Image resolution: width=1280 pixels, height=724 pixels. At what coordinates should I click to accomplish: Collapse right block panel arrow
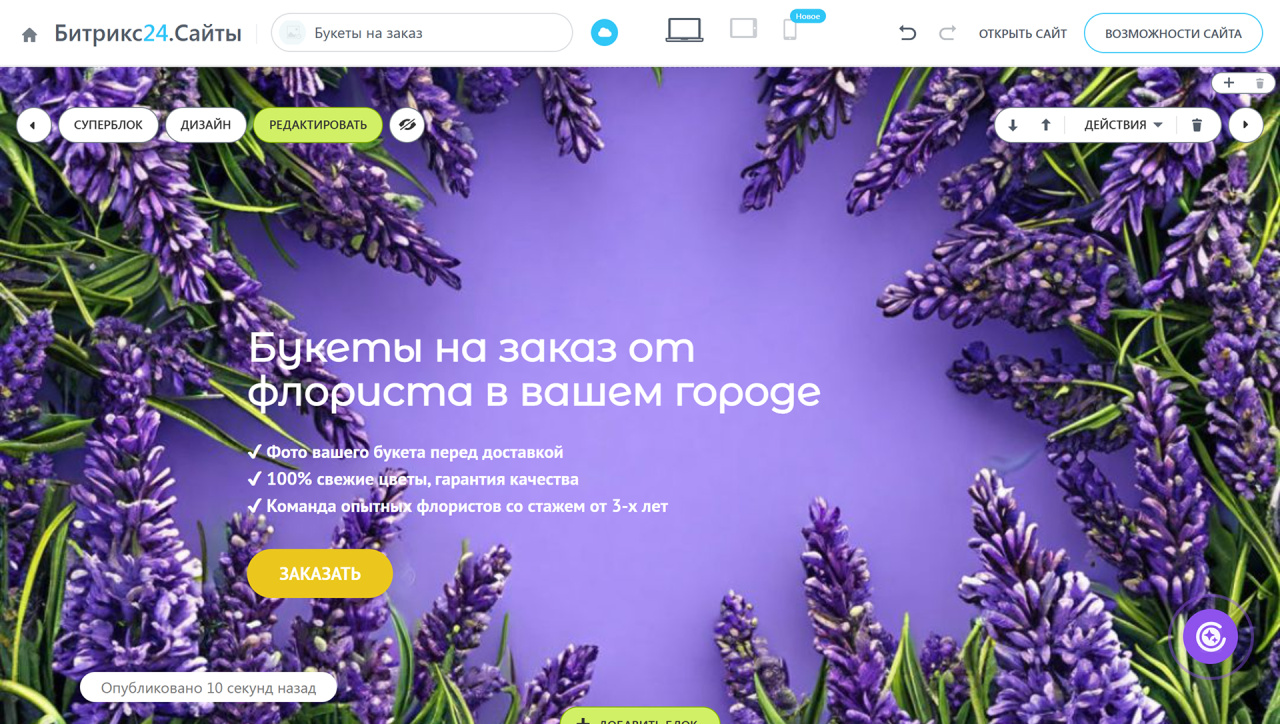pyautogui.click(x=1245, y=125)
